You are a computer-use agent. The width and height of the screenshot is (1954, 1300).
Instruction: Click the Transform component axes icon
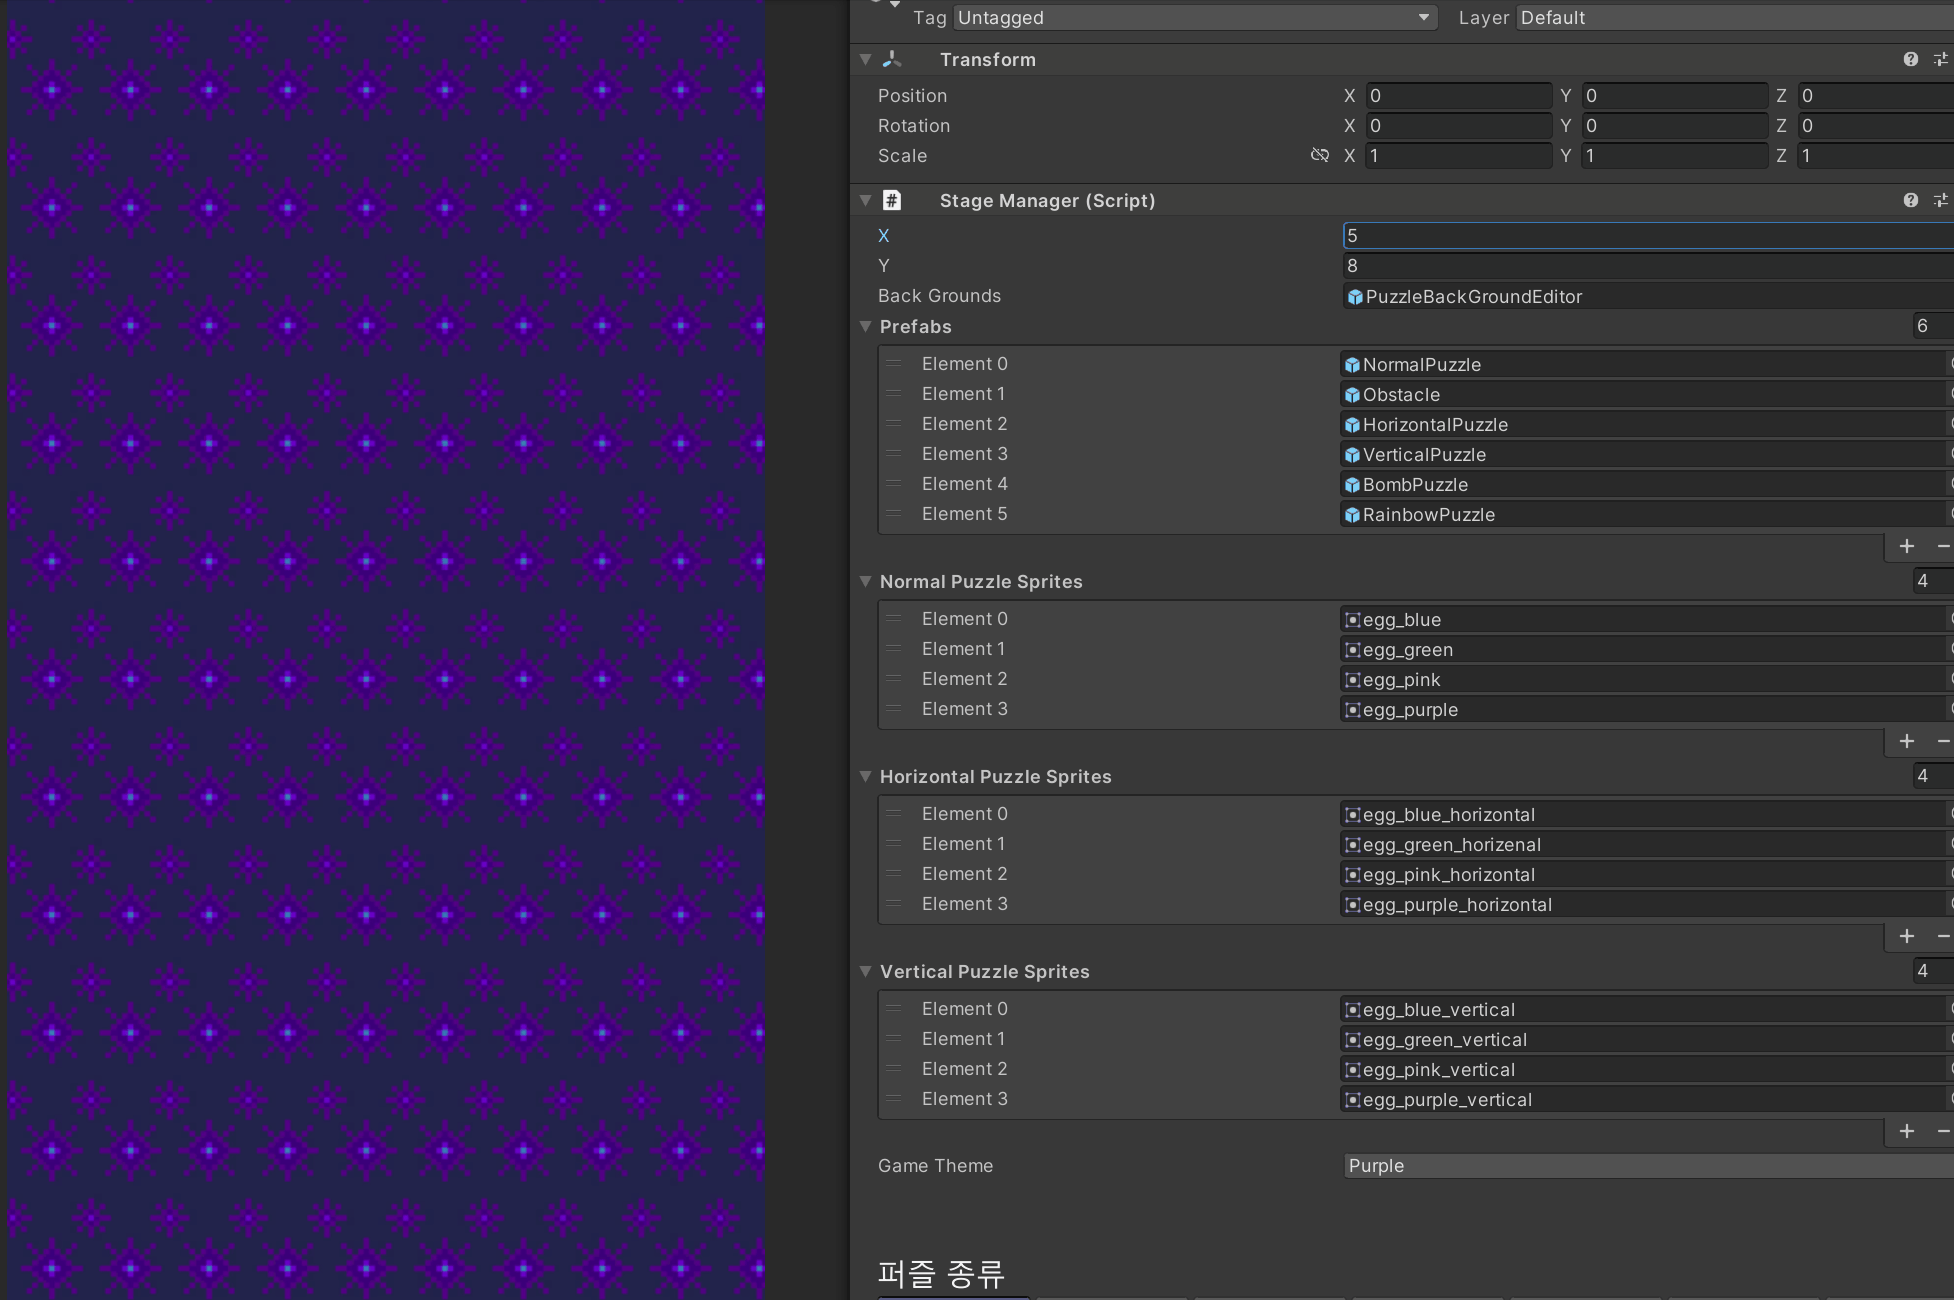[892, 60]
